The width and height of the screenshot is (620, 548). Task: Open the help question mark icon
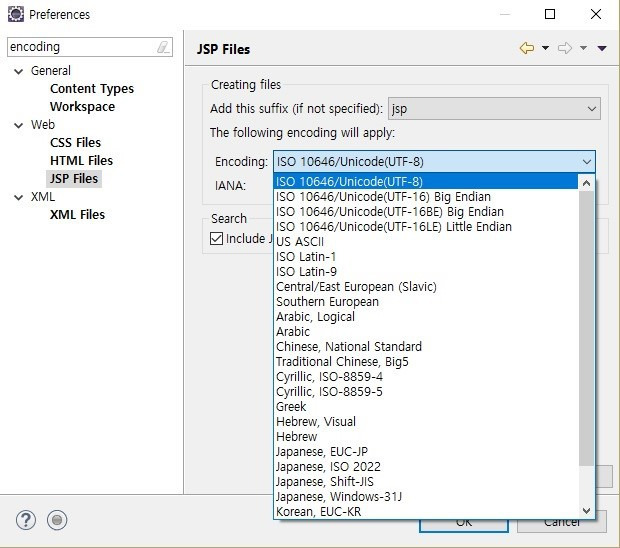coord(26,520)
